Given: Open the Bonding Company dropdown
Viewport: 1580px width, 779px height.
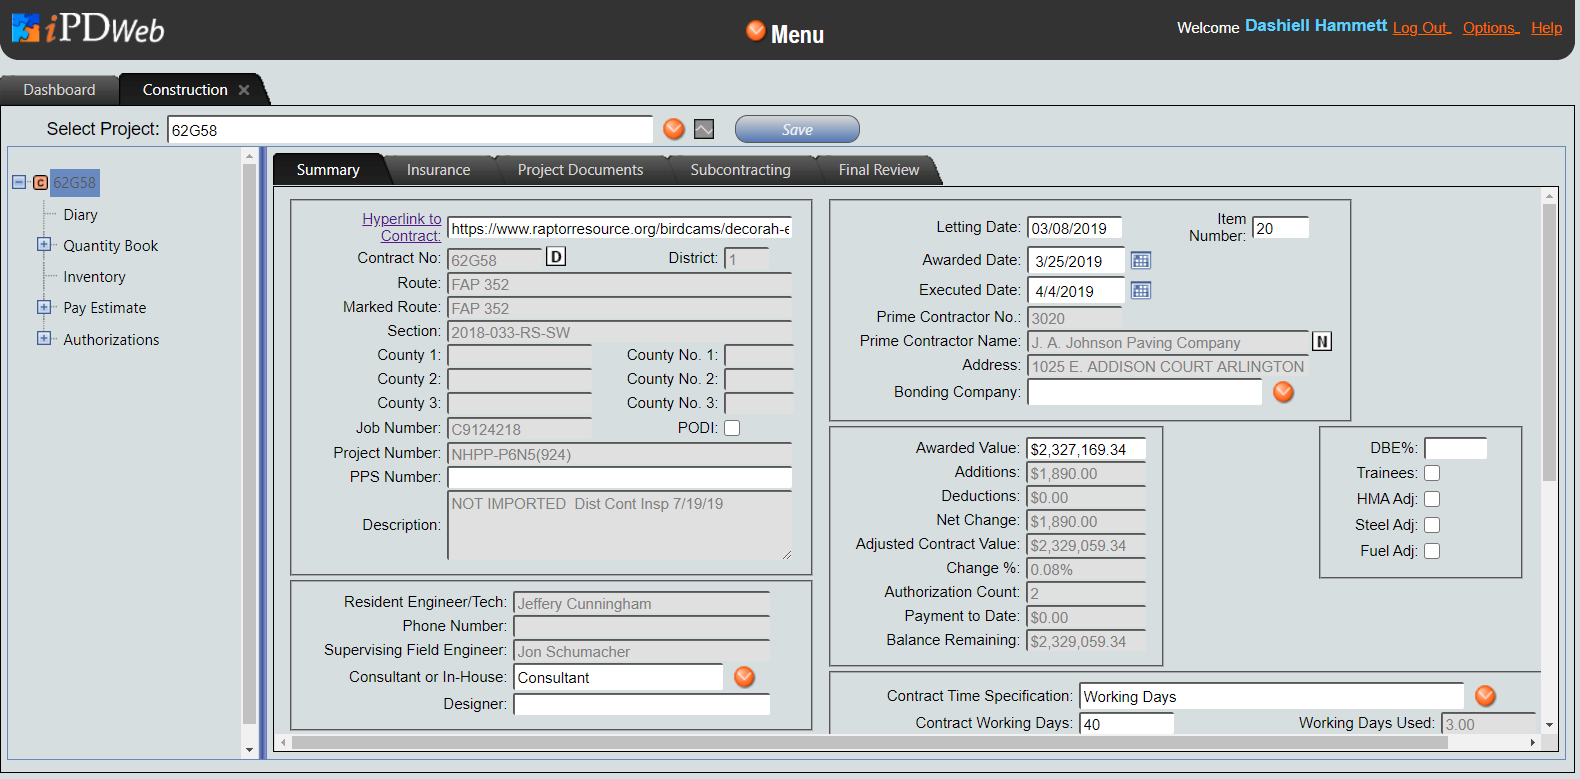Looking at the screenshot, I should point(1284,392).
